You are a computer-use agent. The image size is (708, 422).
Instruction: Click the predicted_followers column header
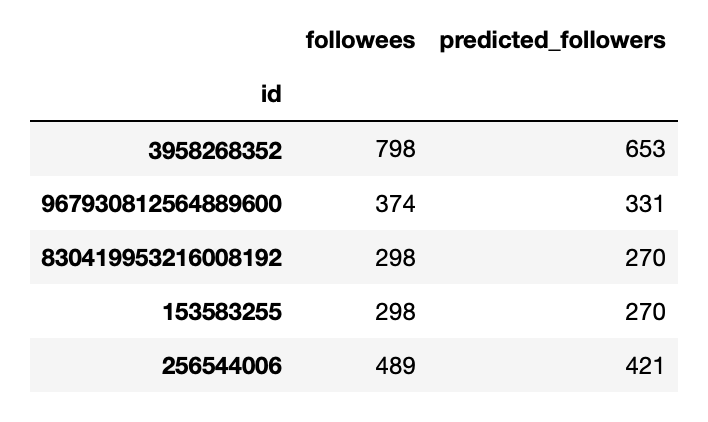tap(552, 40)
